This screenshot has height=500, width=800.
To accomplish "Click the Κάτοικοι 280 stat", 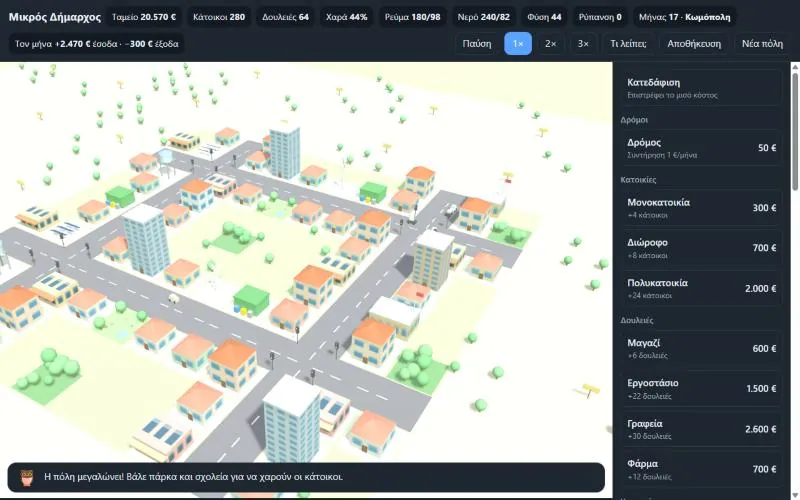I will click(x=219, y=17).
